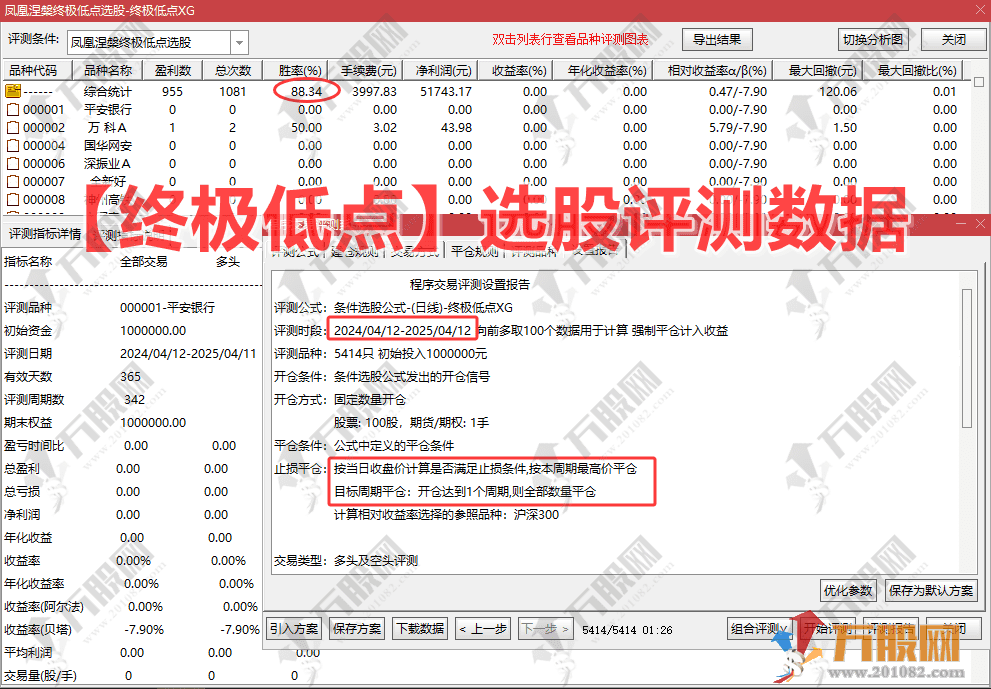This screenshot has height=689, width=991.
Task: Click report line 条件选股公式-(日线)-终极低点XG
Action: click(423, 308)
